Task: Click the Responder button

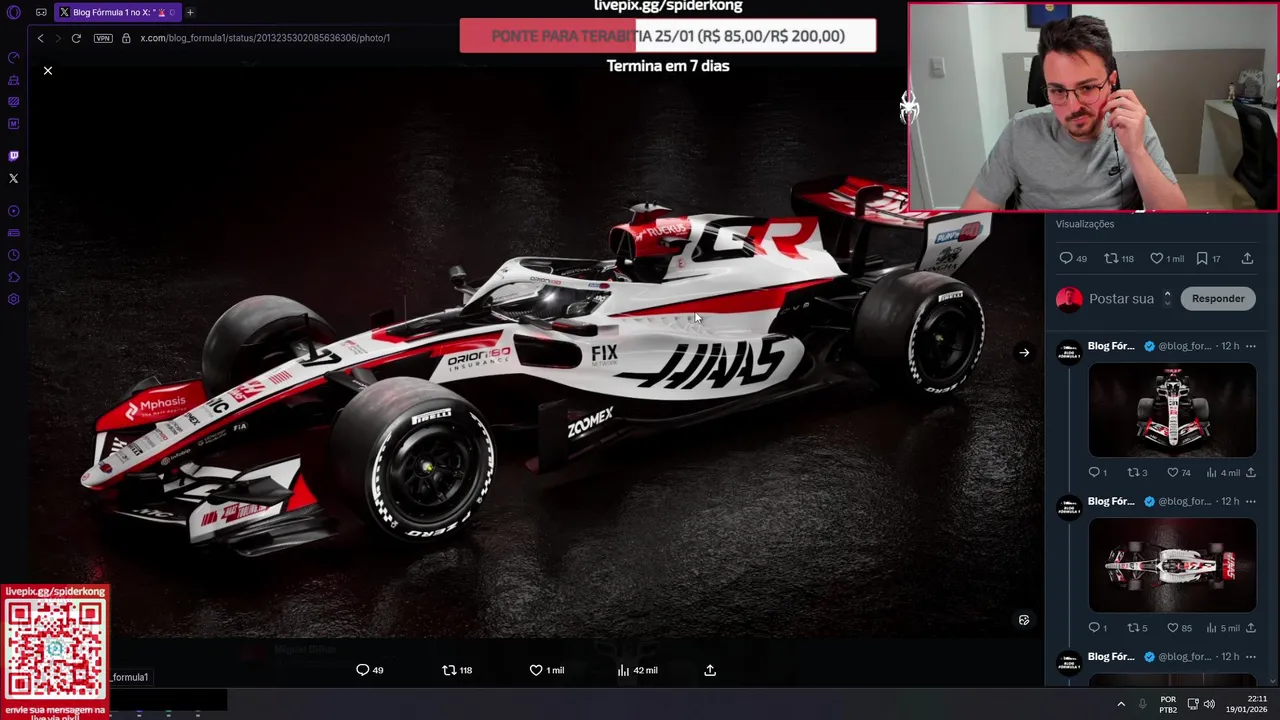Action: pyautogui.click(x=1218, y=298)
